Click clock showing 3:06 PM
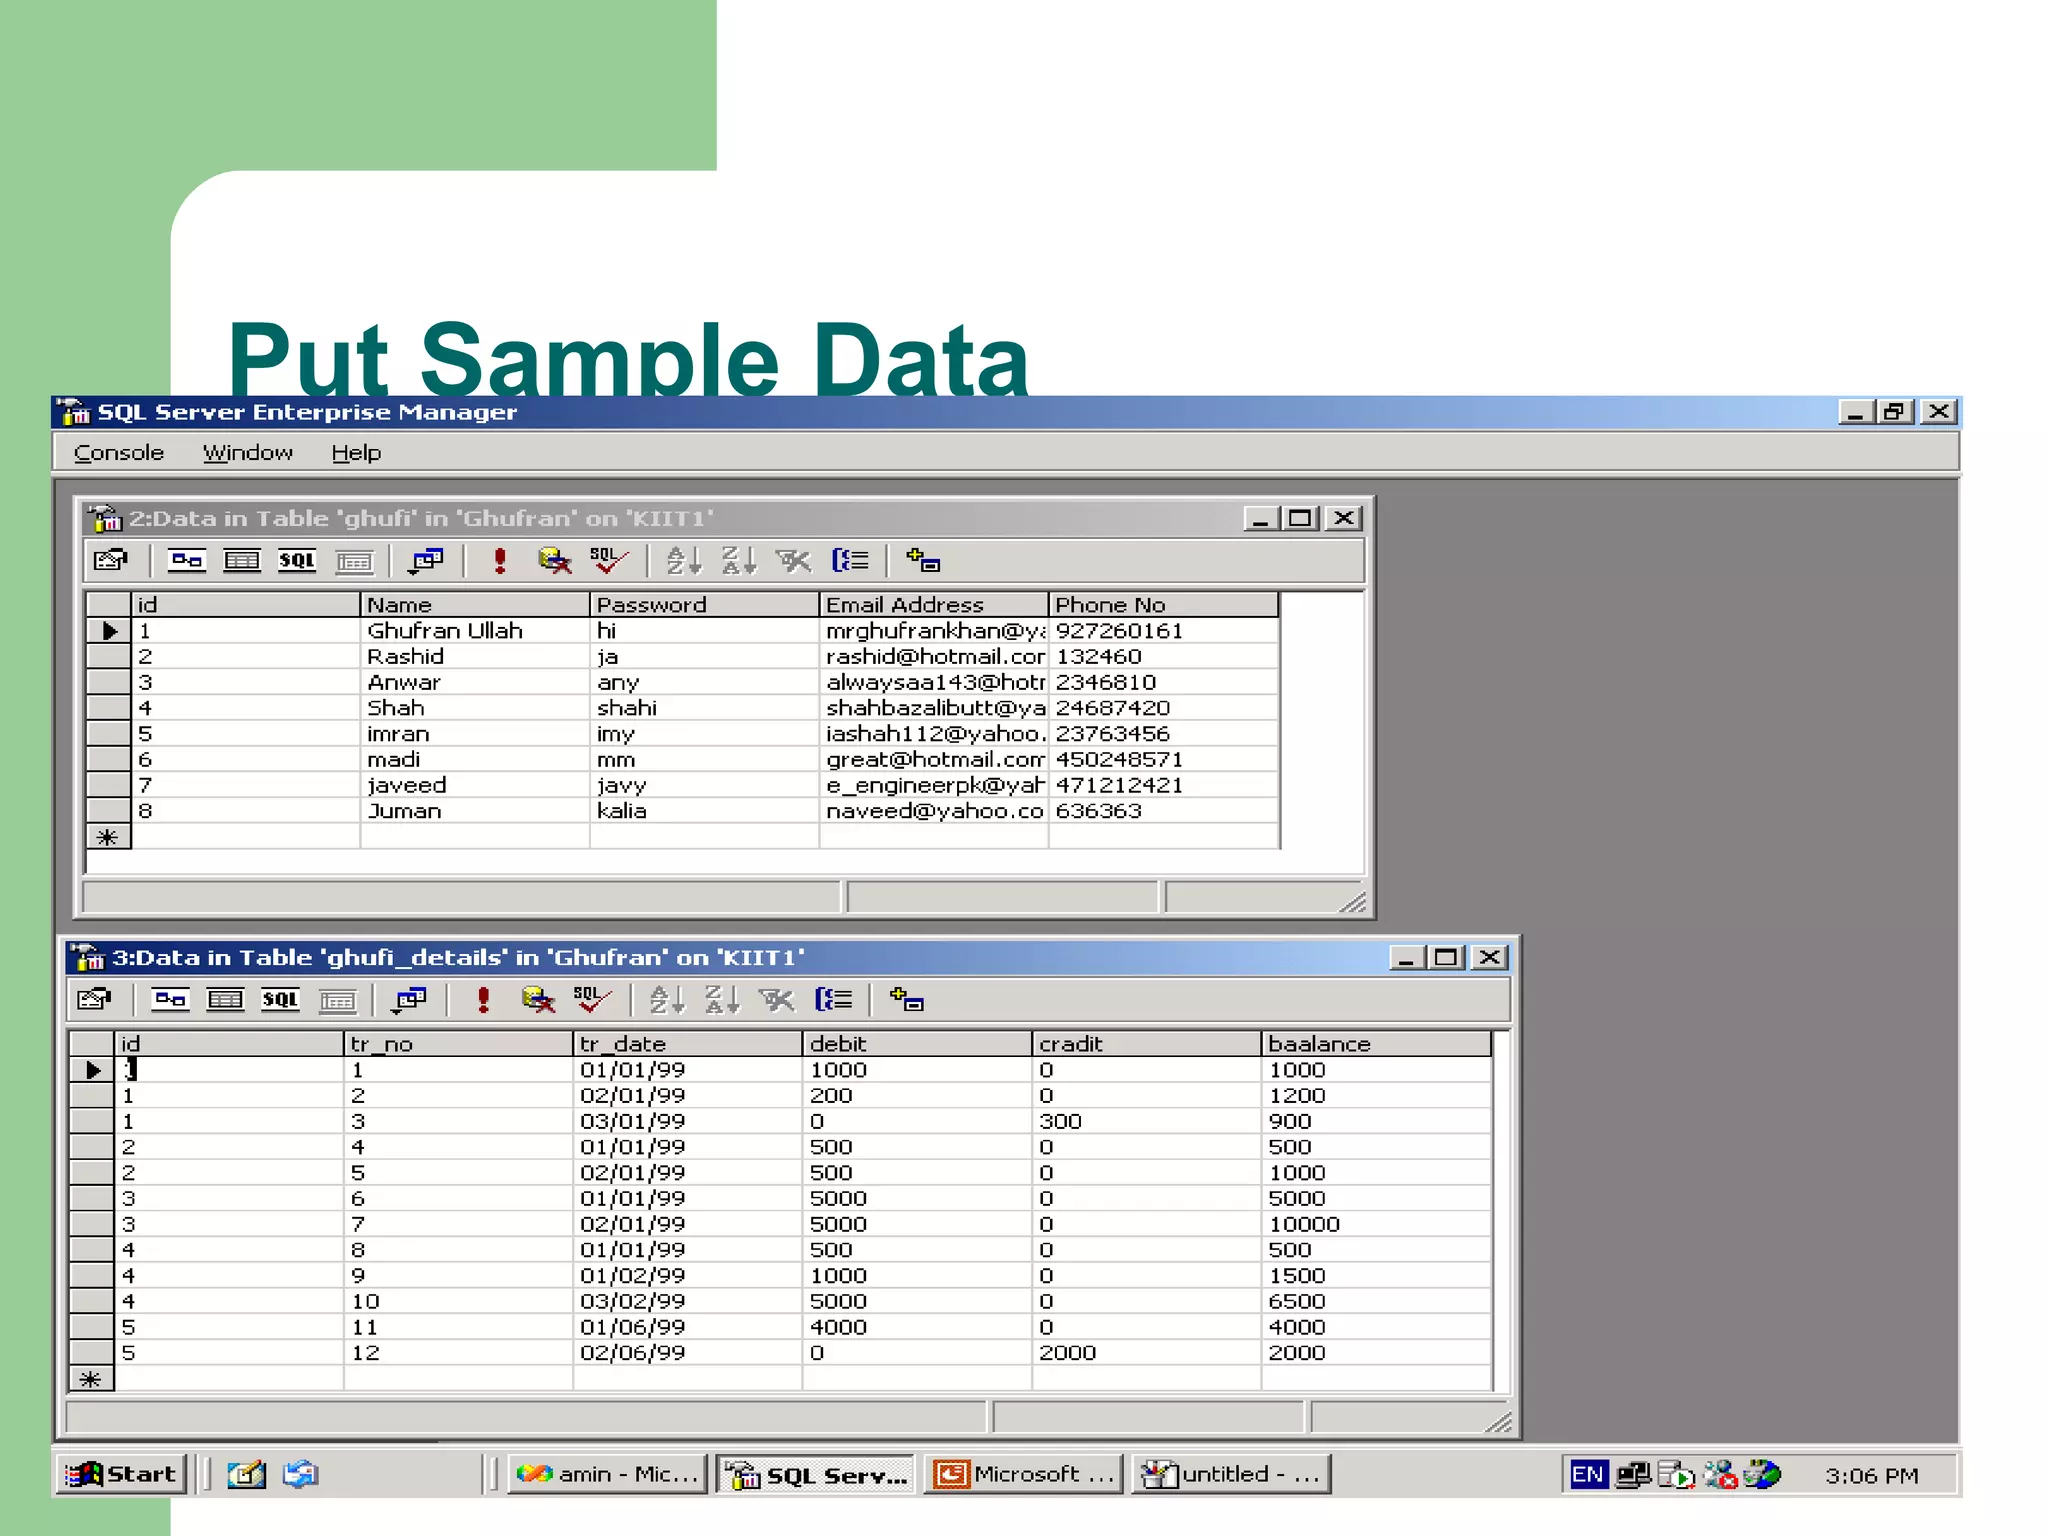 (x=1872, y=1475)
